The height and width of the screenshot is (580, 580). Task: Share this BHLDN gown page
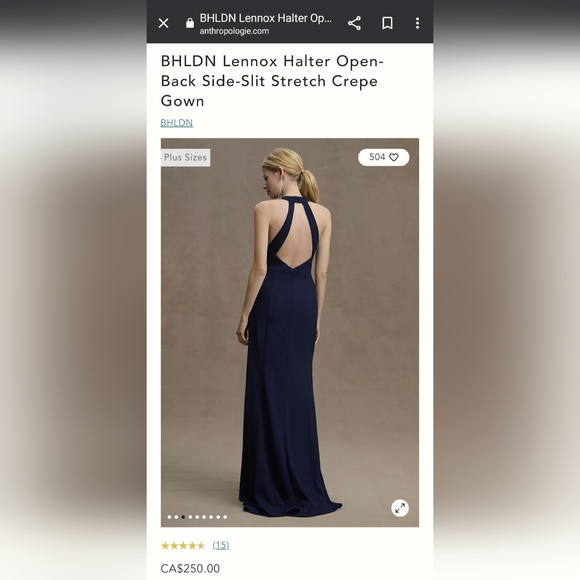pos(354,23)
